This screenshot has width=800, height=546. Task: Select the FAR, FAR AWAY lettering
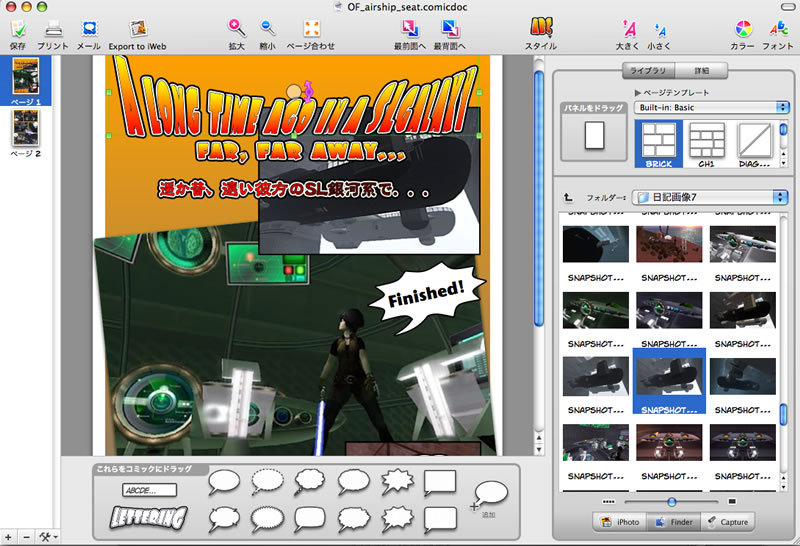point(301,152)
